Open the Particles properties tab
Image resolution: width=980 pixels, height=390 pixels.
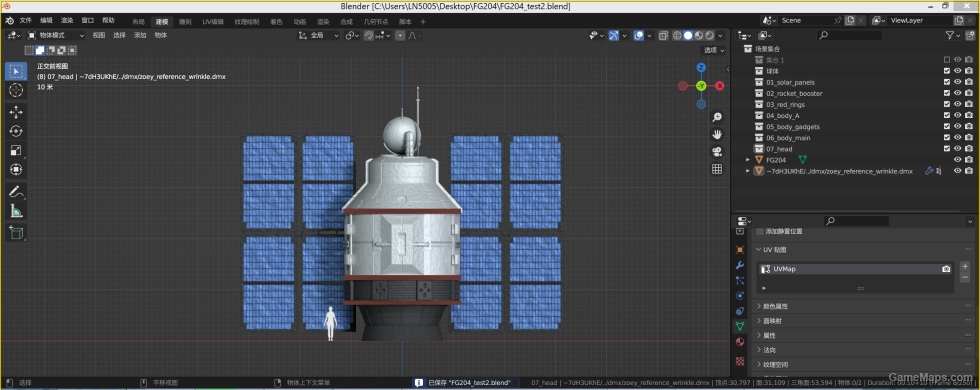point(740,281)
